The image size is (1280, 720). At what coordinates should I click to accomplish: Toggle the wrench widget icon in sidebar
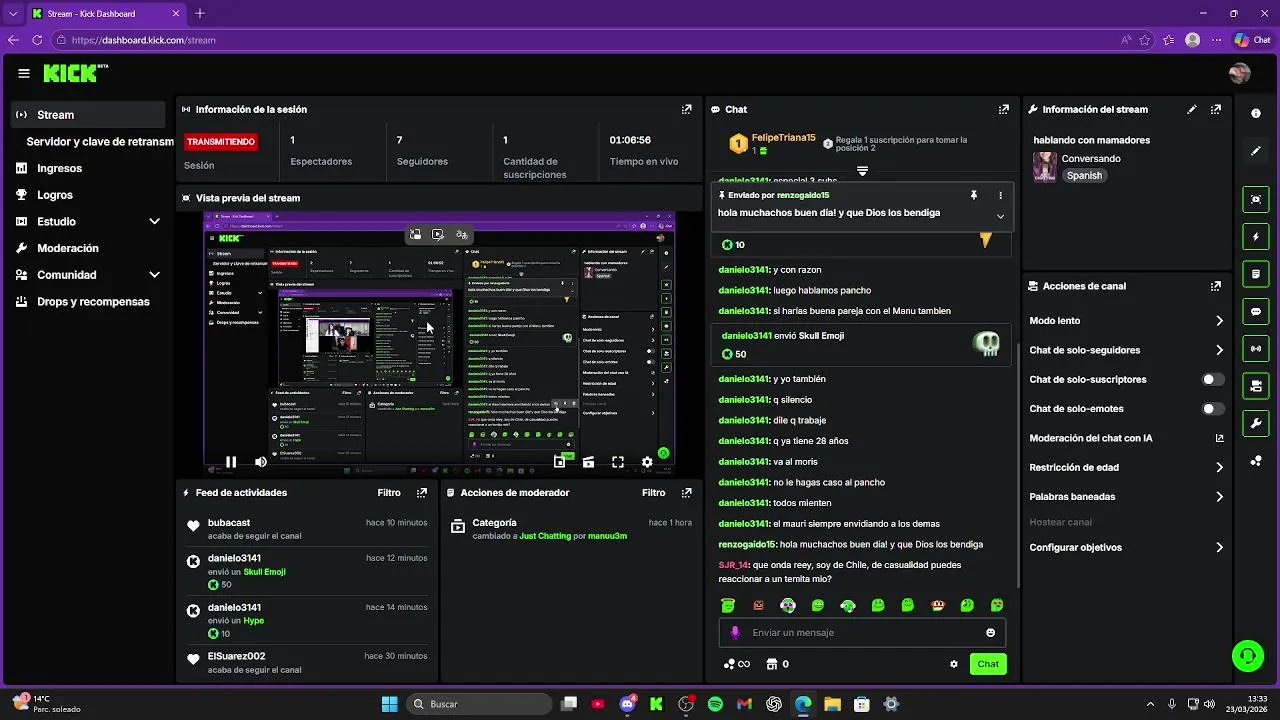point(1256,423)
